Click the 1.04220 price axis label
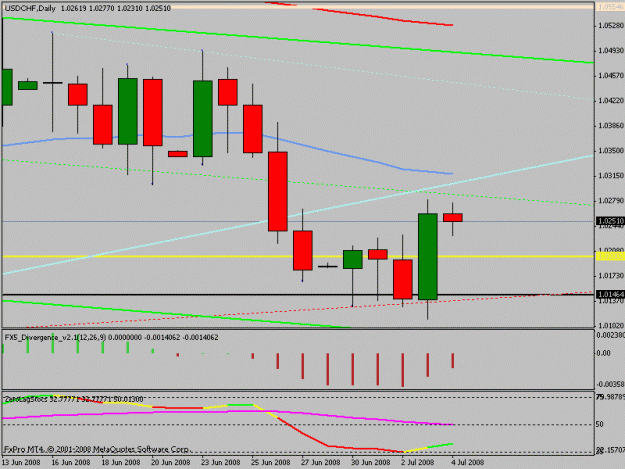Image resolution: width=625 pixels, height=469 pixels. [x=611, y=101]
